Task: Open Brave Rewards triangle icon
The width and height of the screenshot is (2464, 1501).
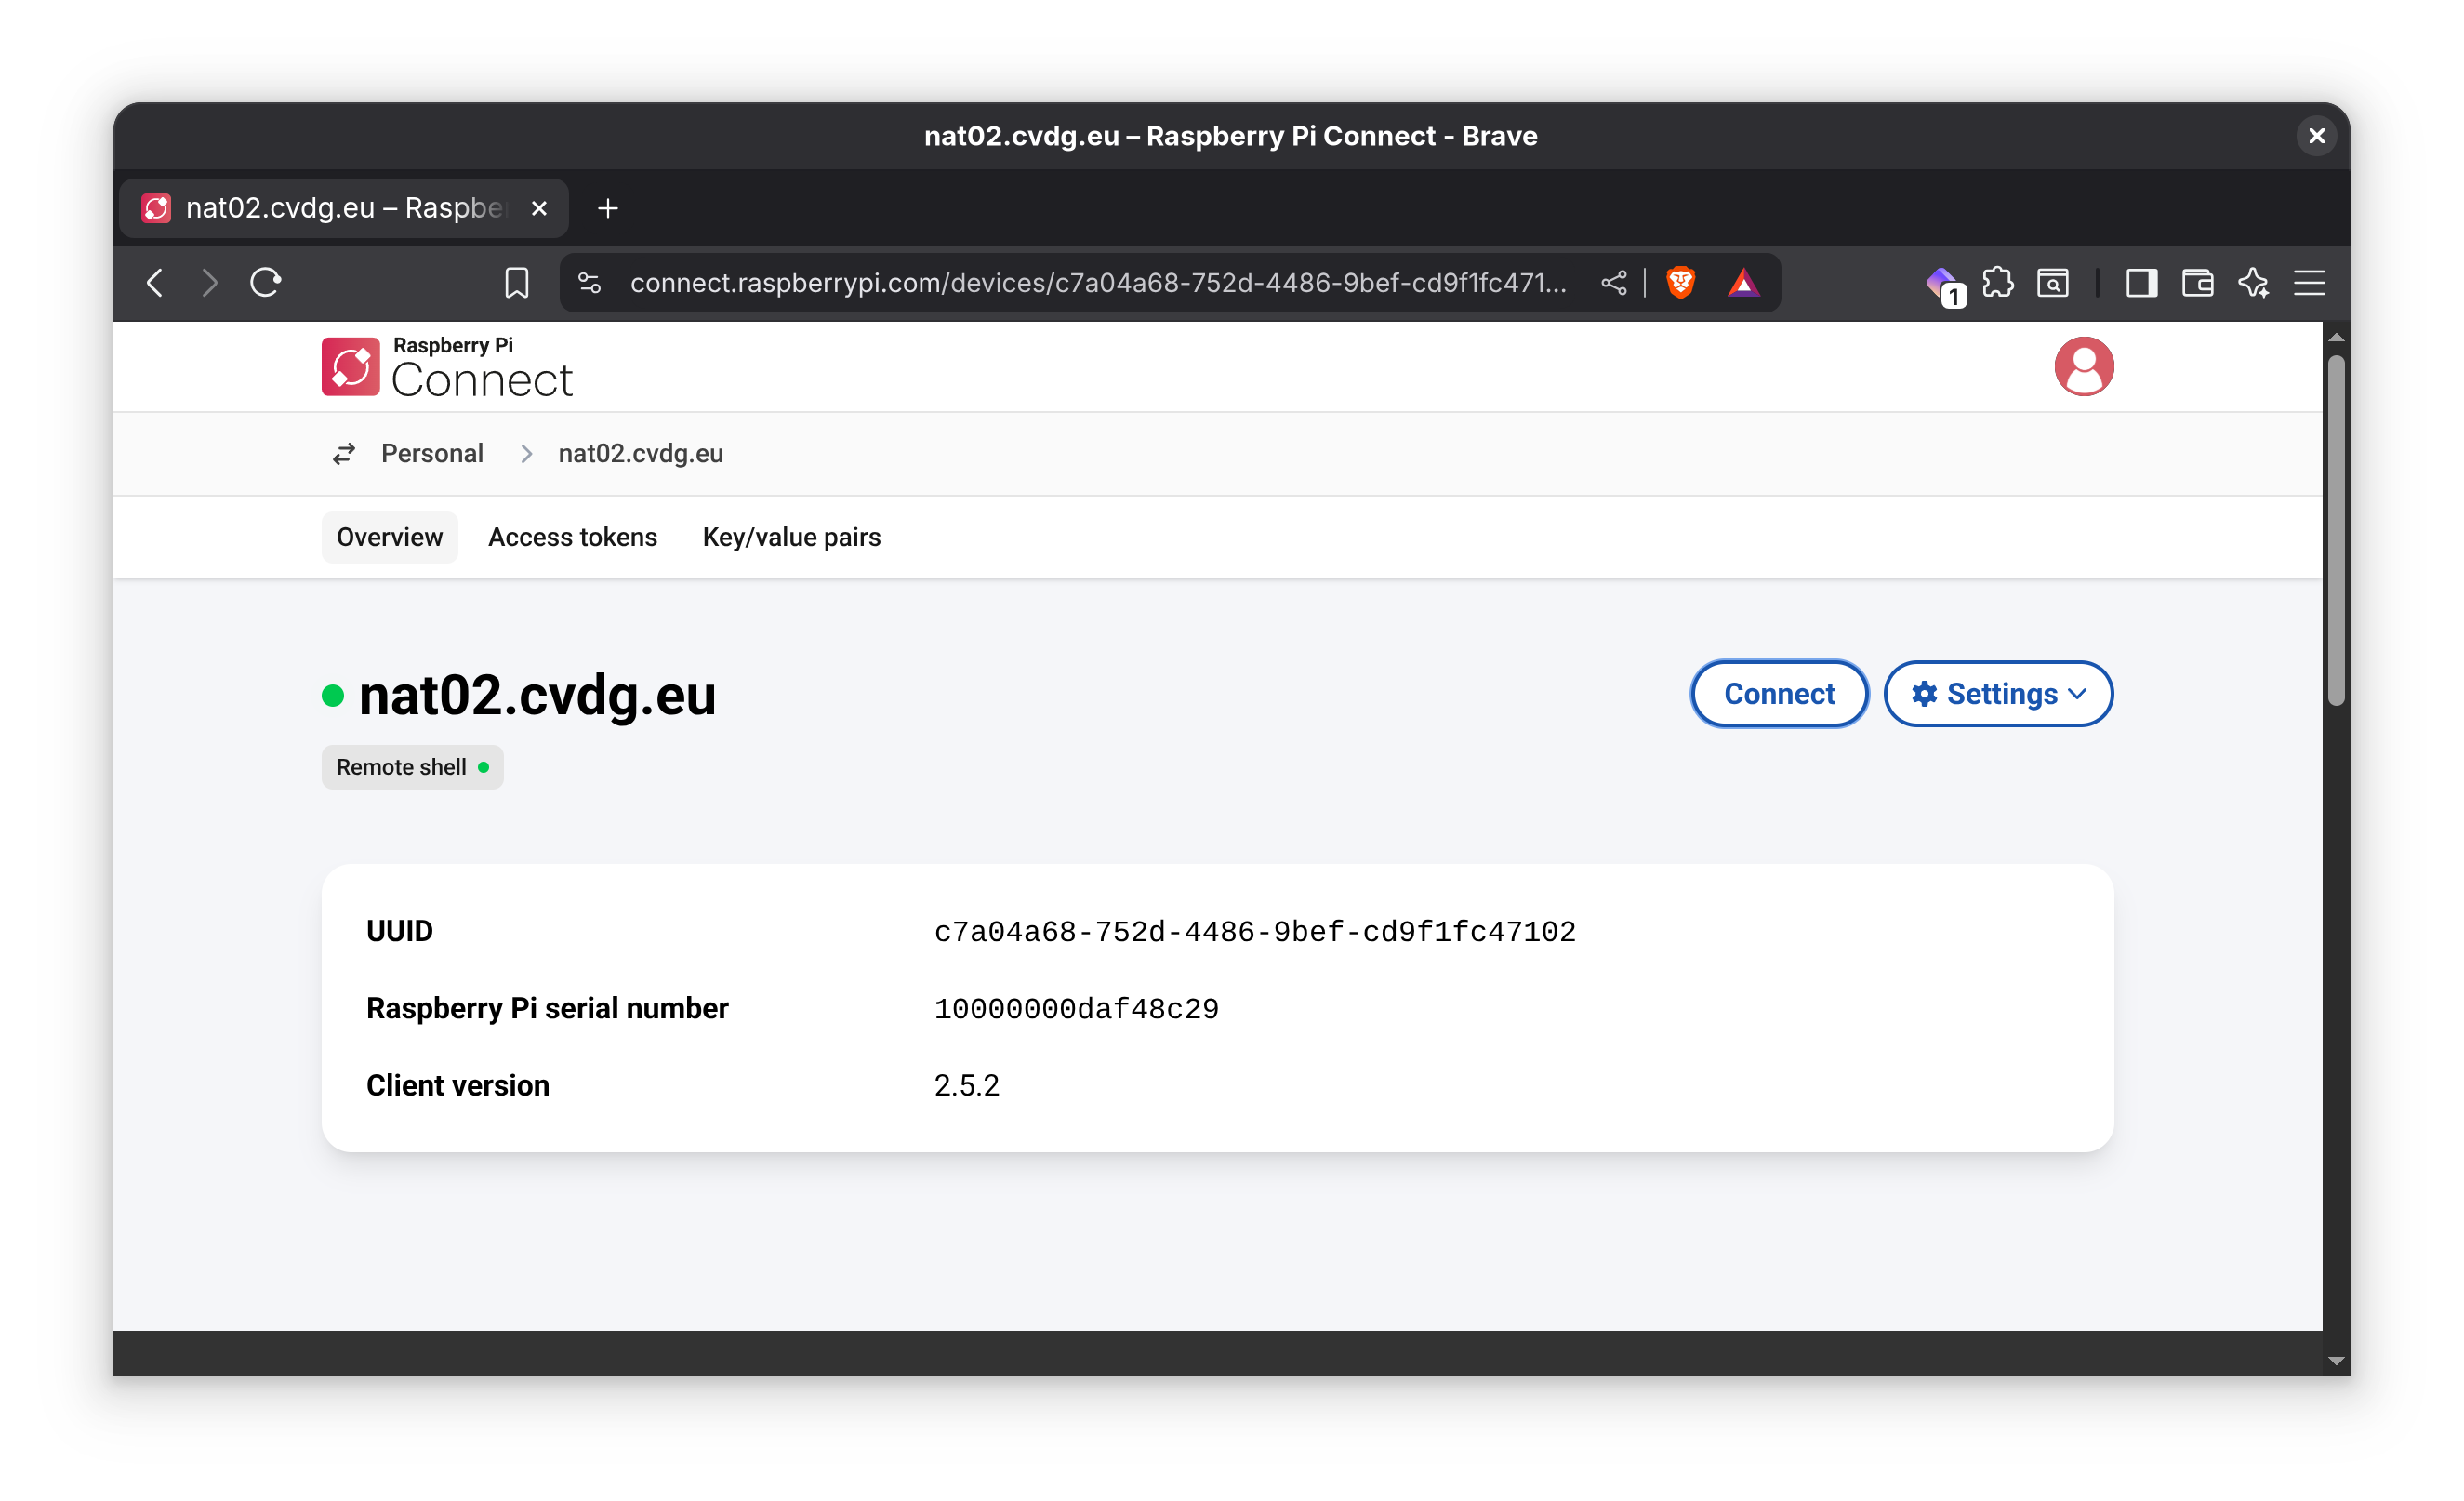Action: (1742, 283)
